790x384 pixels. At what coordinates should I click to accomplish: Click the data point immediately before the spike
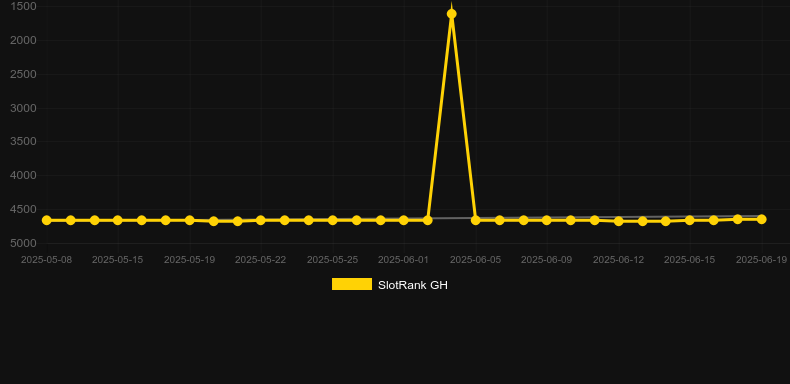(x=428, y=220)
